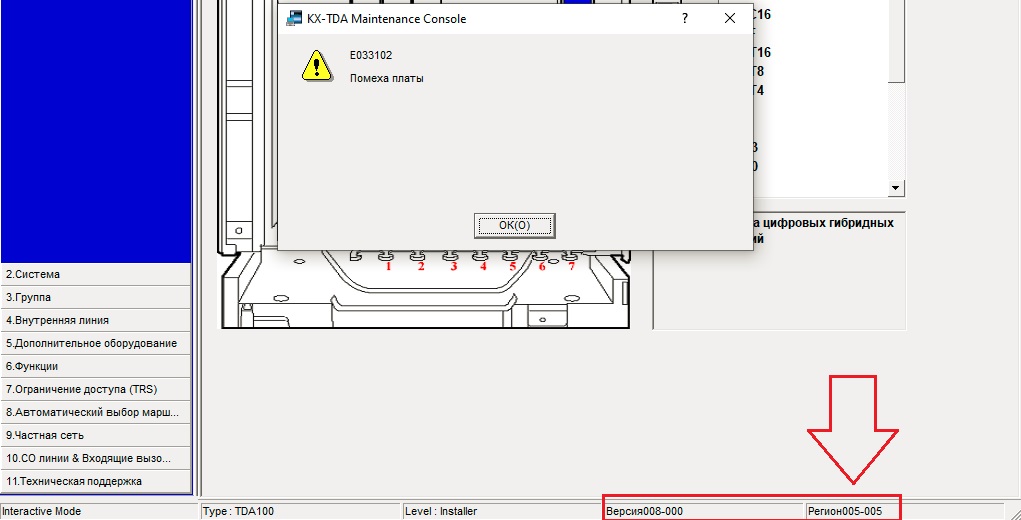Click the help question mark in dialog title

point(685,19)
